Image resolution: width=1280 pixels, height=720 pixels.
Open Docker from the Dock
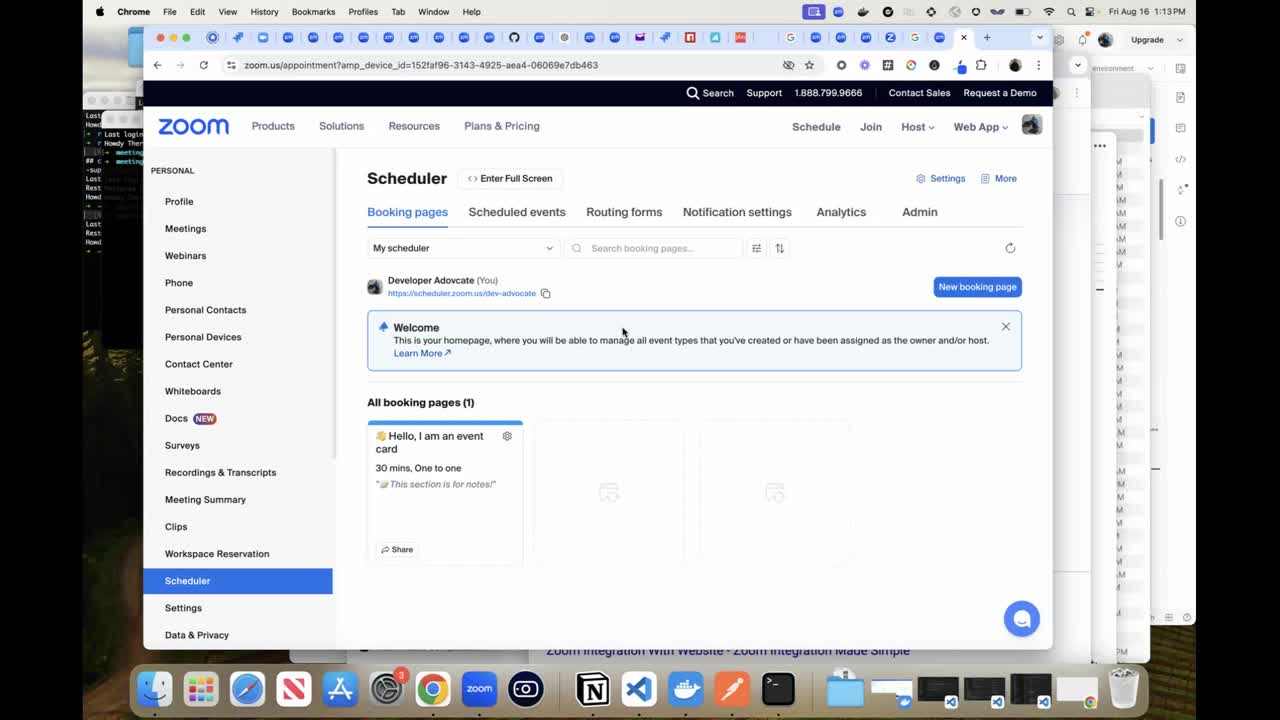coord(686,689)
